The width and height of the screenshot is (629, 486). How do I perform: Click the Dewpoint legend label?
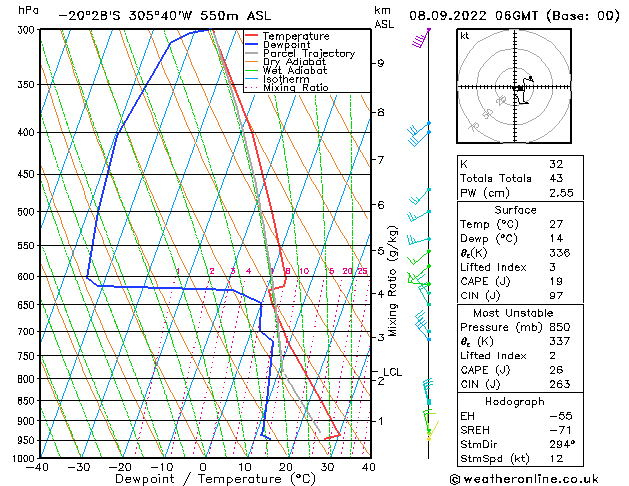pyautogui.click(x=286, y=45)
